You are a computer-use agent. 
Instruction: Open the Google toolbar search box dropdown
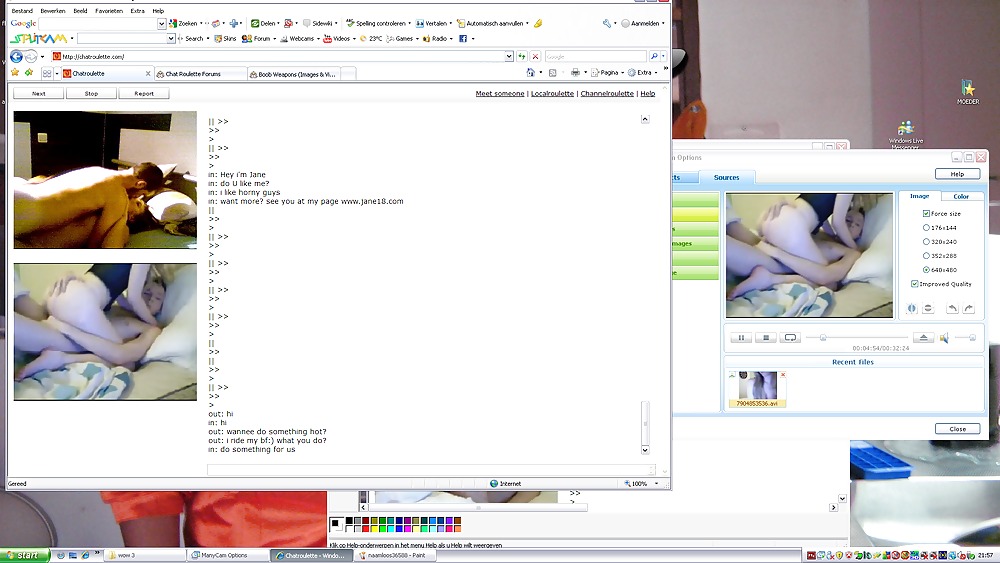[161, 24]
